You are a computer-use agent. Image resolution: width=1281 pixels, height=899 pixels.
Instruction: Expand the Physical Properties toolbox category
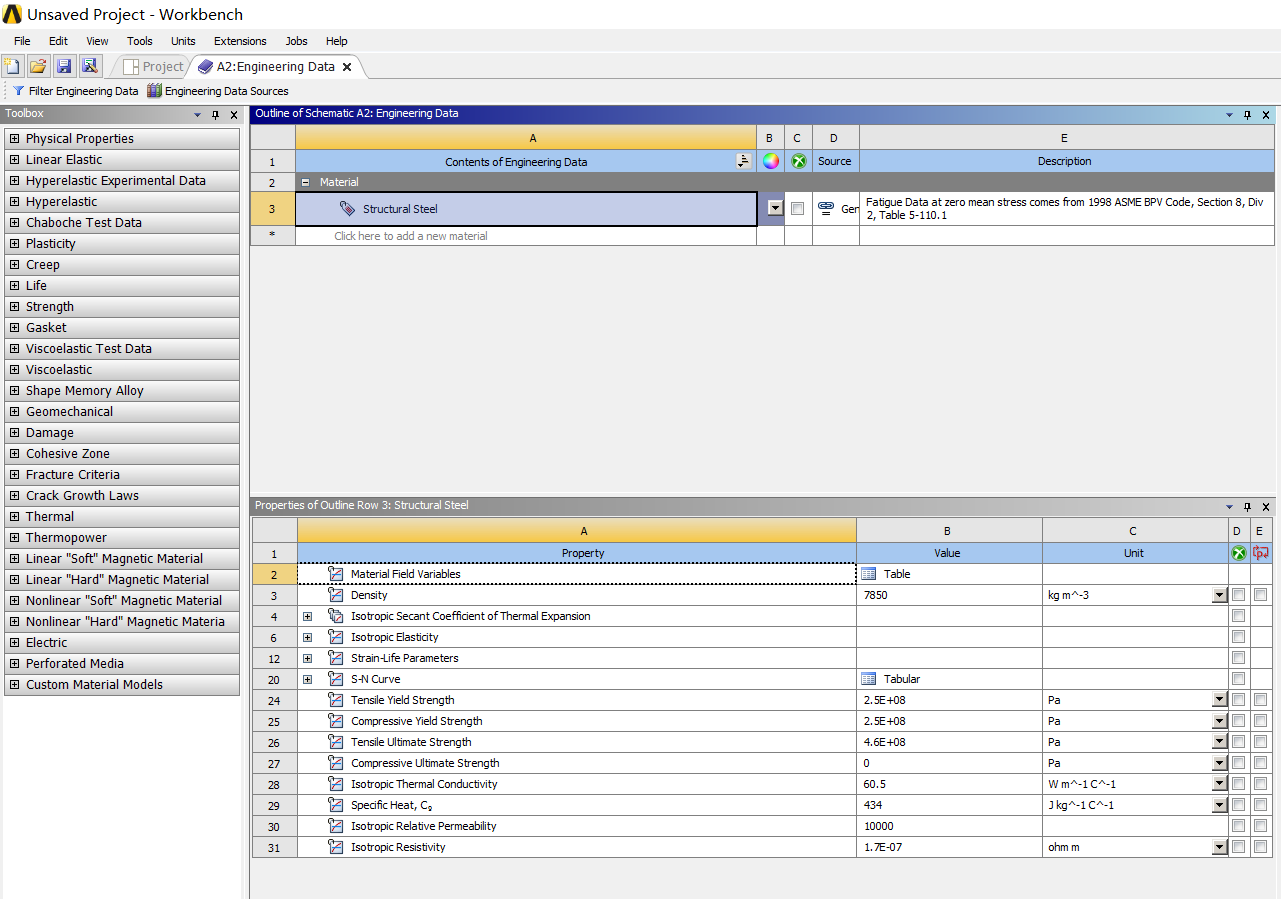(x=13, y=138)
